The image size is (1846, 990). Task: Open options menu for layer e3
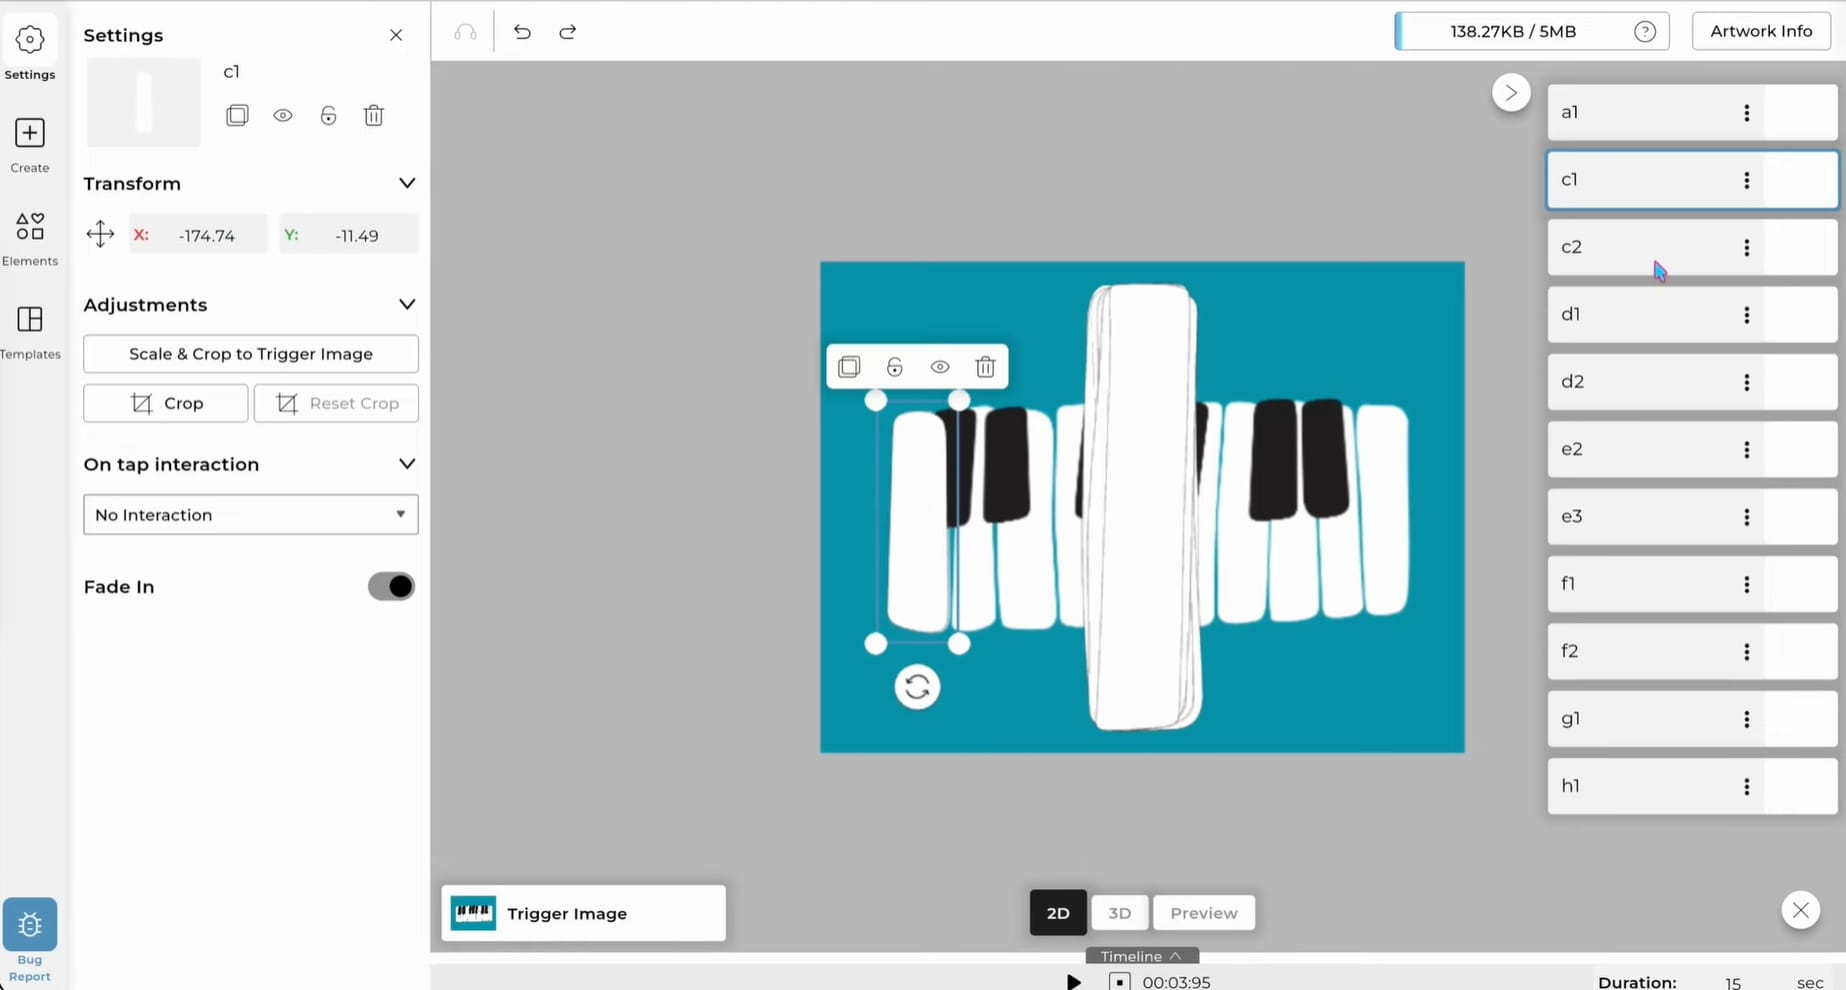click(x=1747, y=517)
